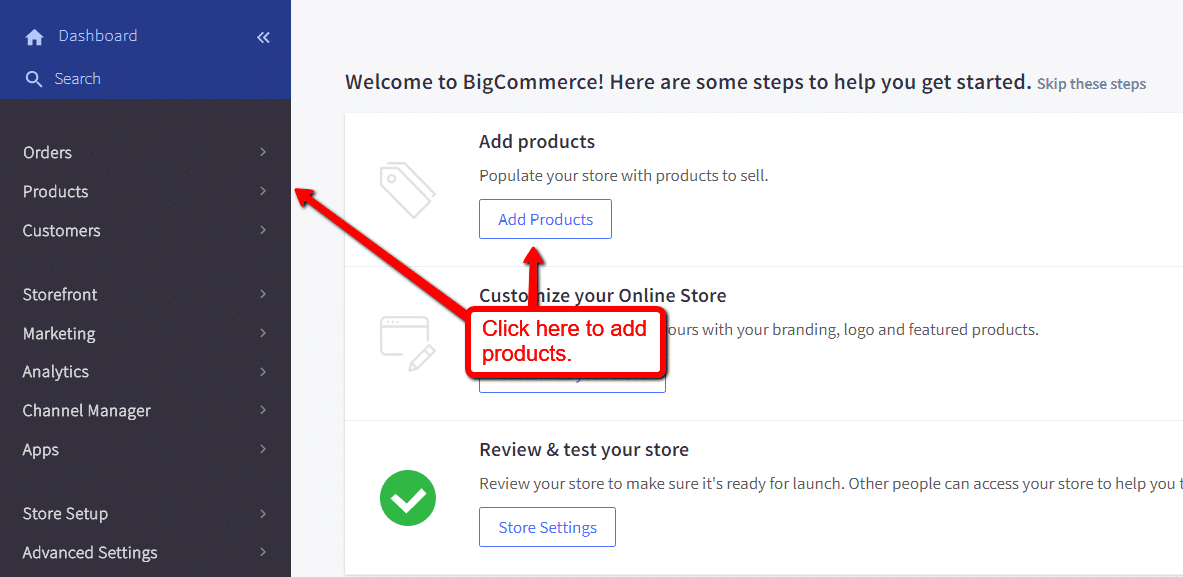Click the green checkmark for Review & test

(408, 498)
